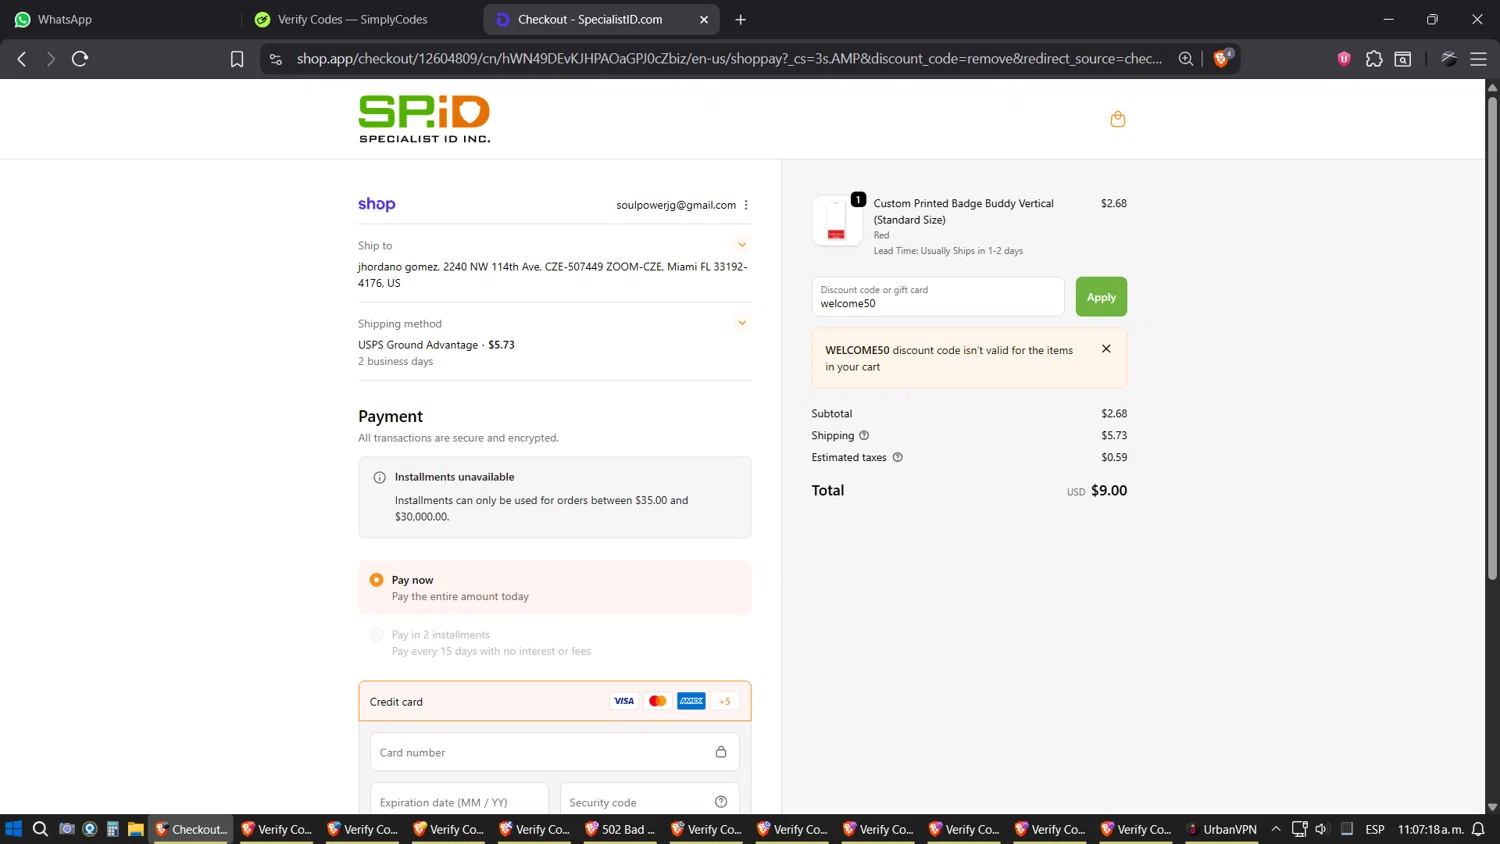The width and height of the screenshot is (1500, 844).
Task: Click the Security code help icon
Action: 721,802
